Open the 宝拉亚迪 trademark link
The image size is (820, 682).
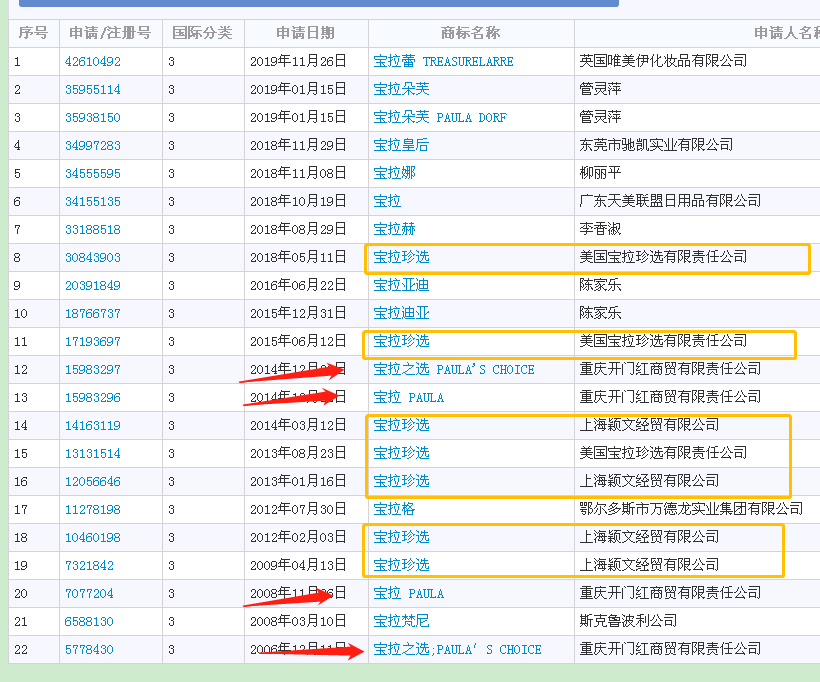[398, 285]
